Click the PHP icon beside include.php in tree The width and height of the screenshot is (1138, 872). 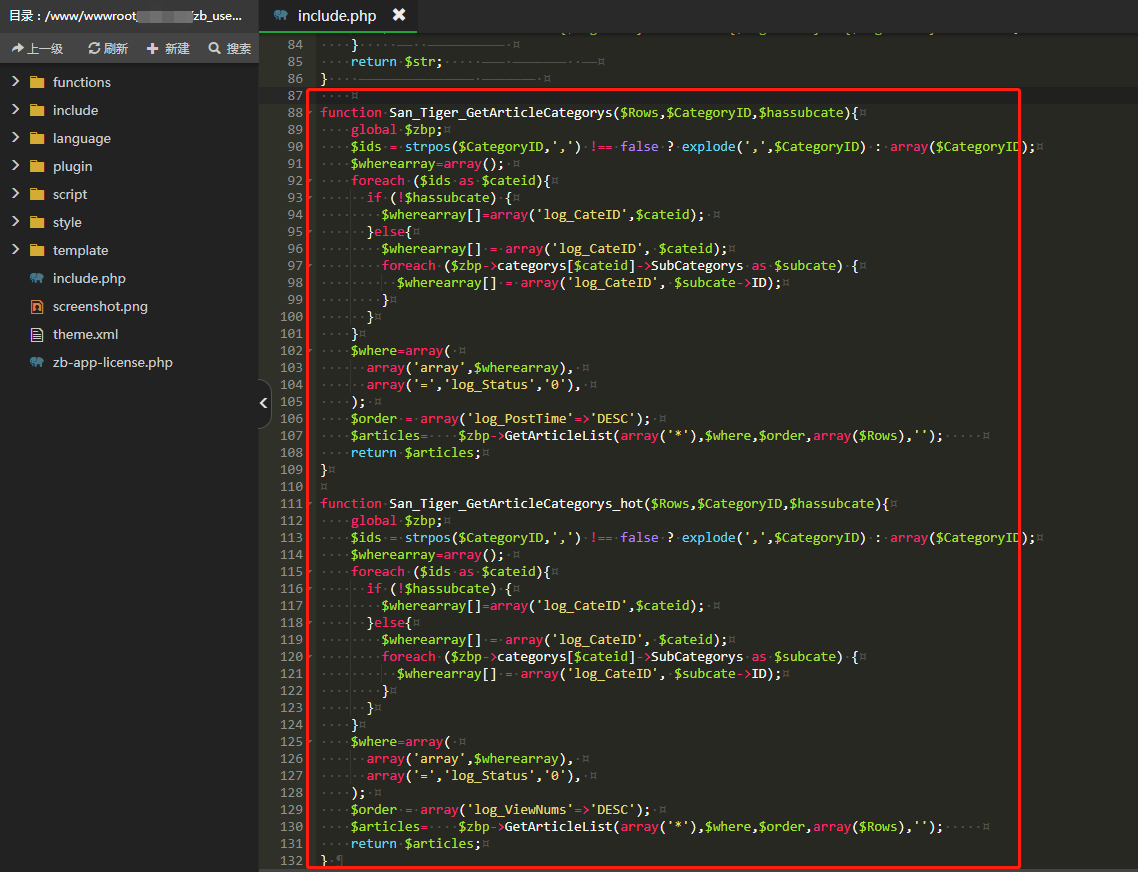[37, 278]
